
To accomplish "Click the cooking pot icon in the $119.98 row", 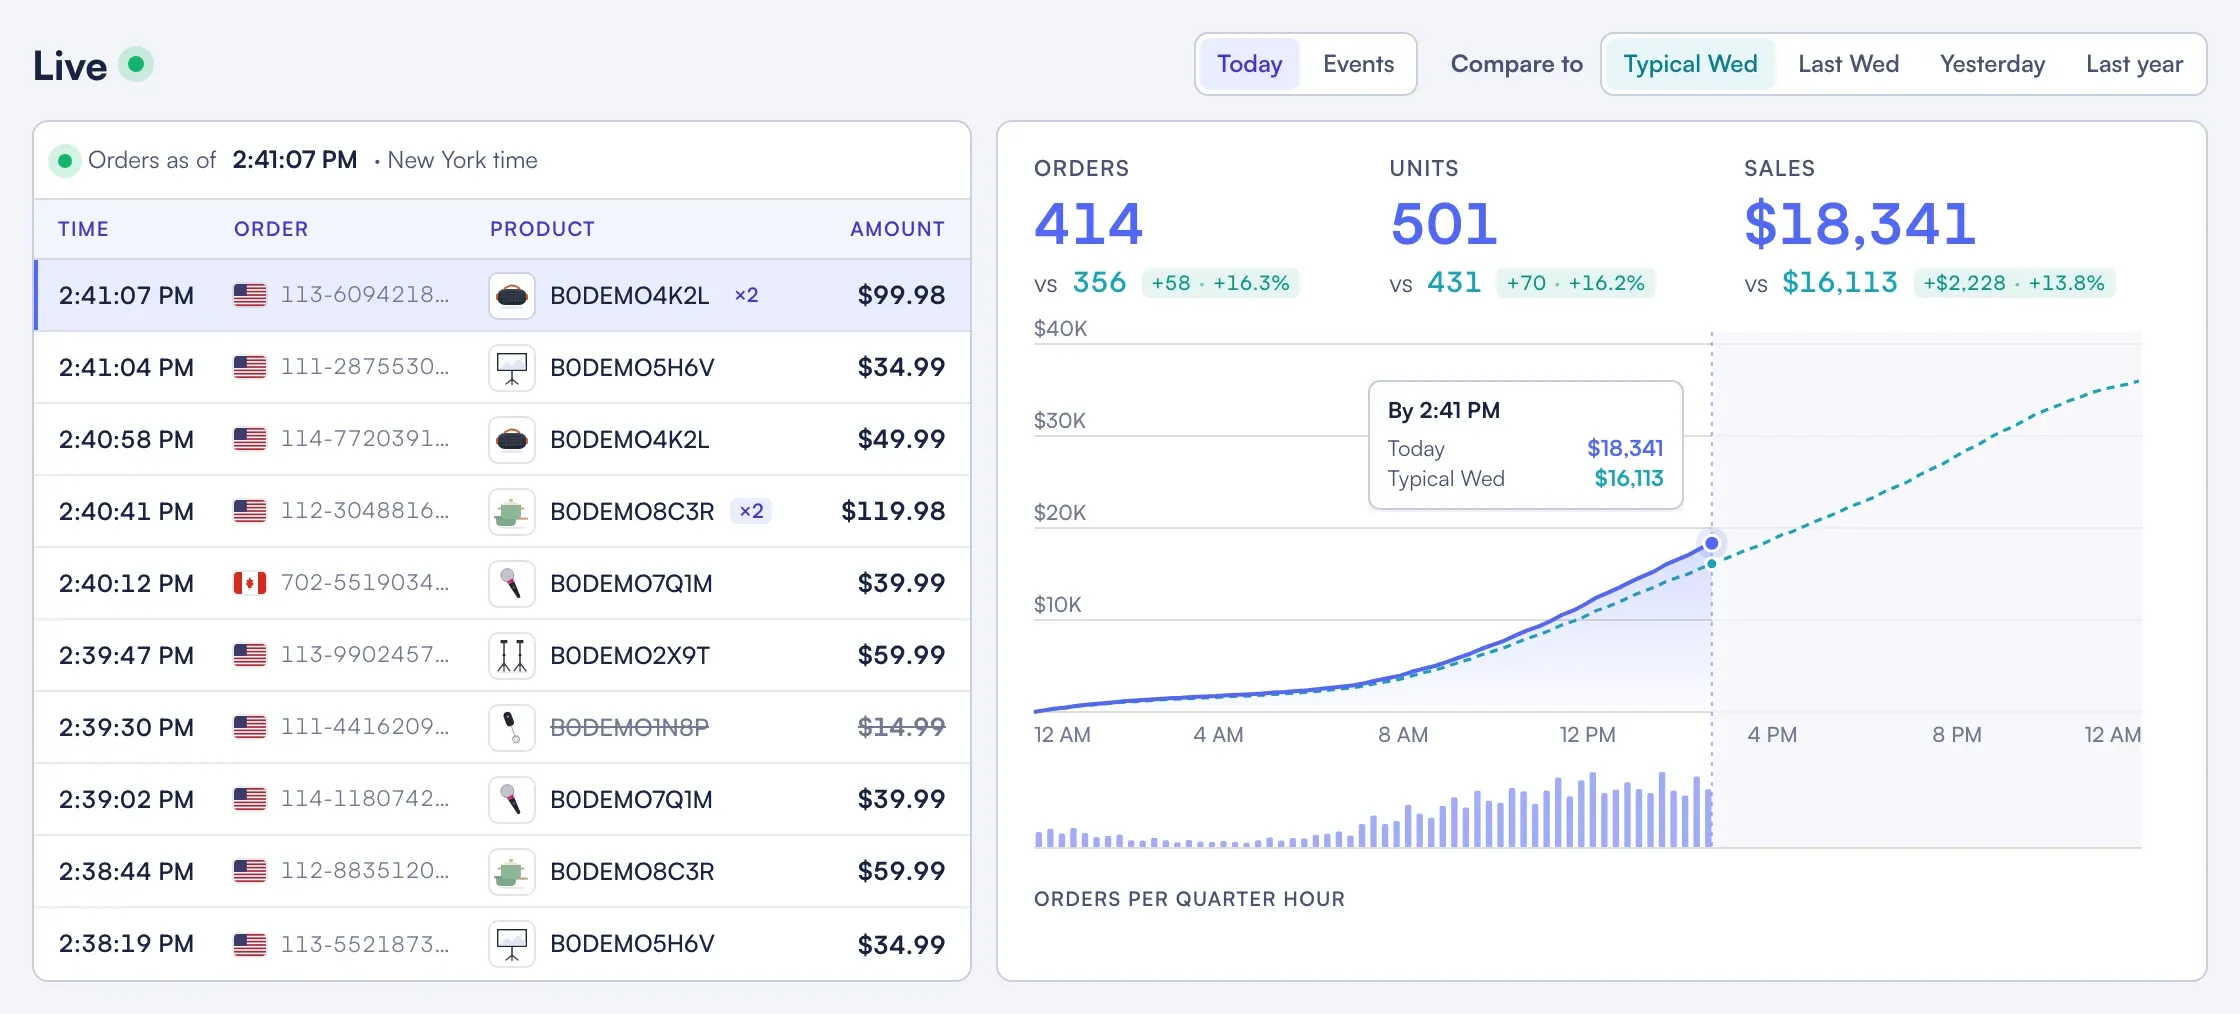I will [x=512, y=512].
